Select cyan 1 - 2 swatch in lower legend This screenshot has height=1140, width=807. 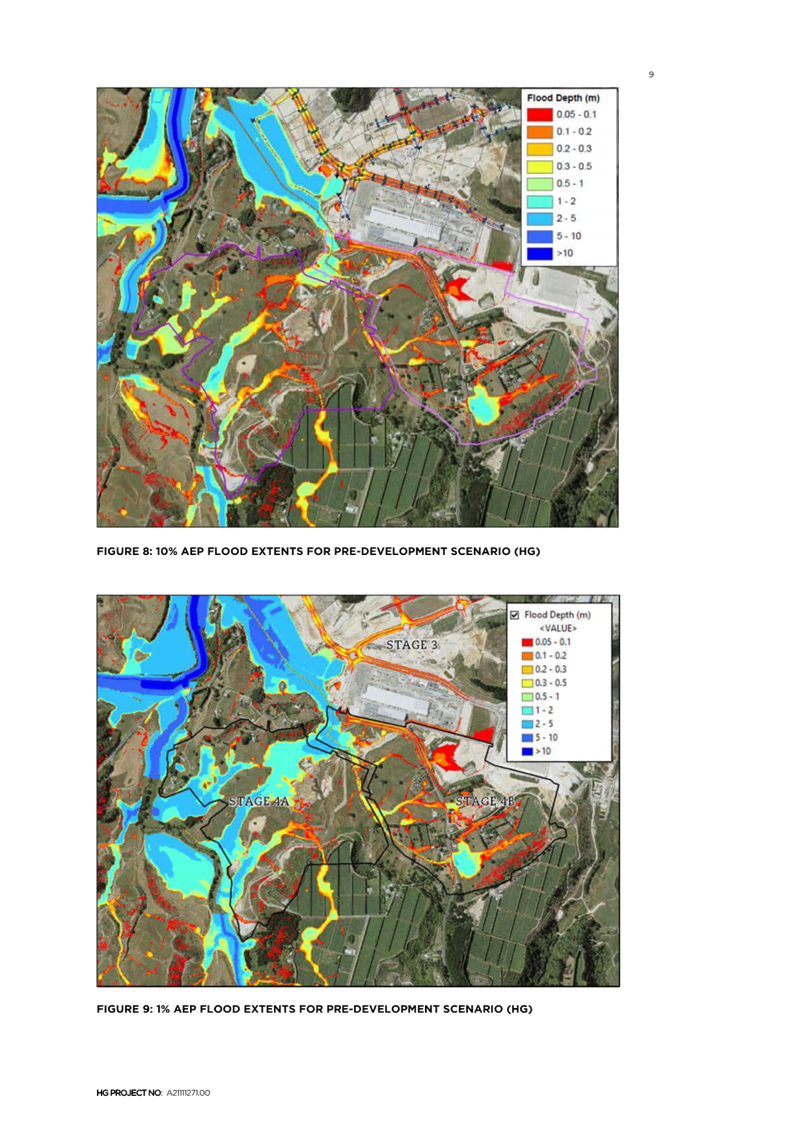point(526,709)
